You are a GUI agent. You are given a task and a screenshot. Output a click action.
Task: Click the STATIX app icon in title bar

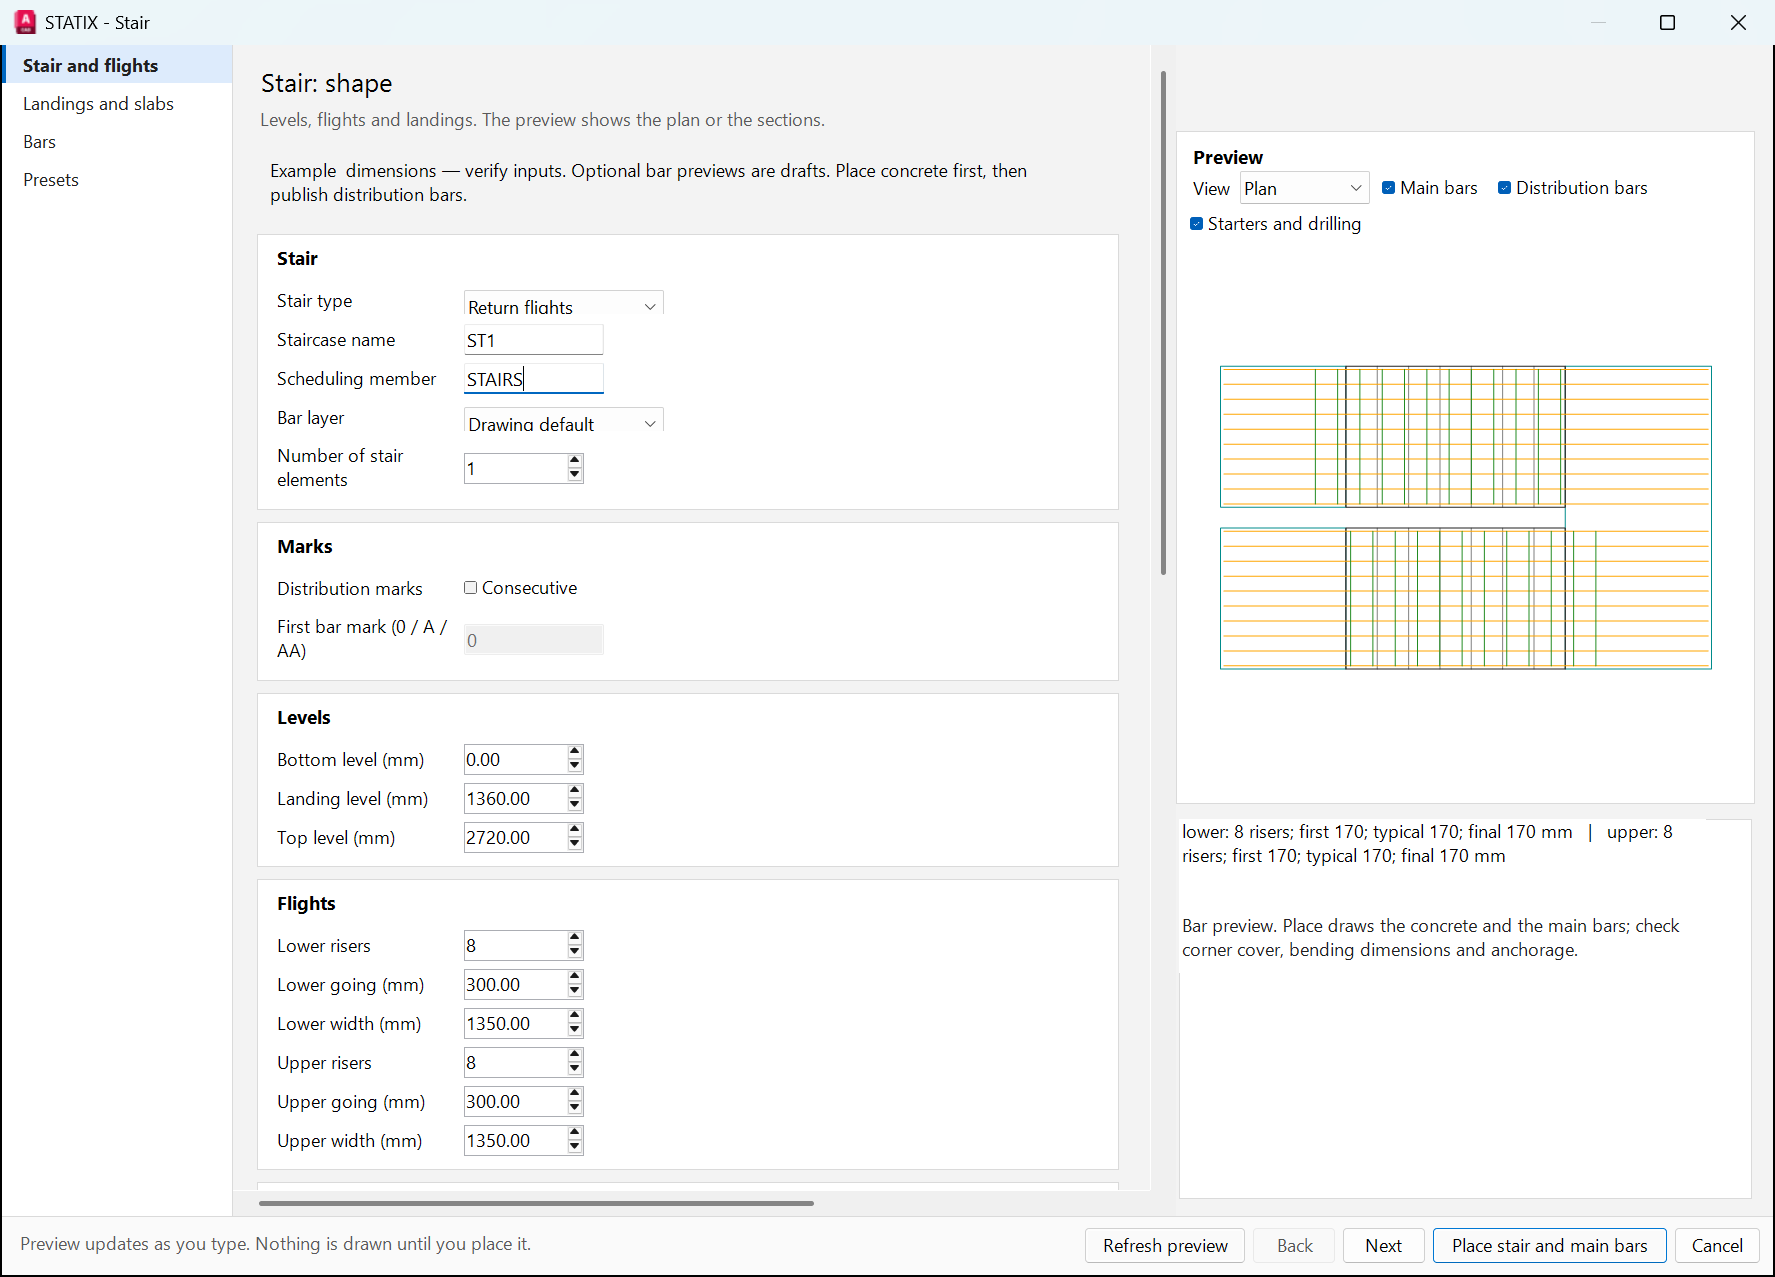25,22
